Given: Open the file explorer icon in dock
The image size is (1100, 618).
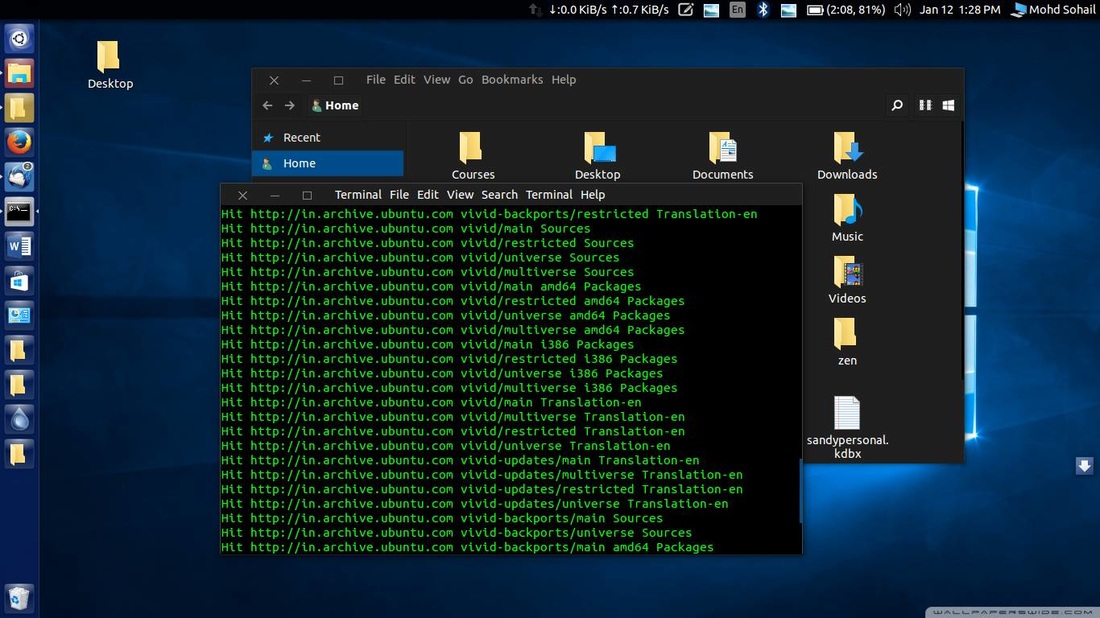Looking at the screenshot, I should [19, 73].
